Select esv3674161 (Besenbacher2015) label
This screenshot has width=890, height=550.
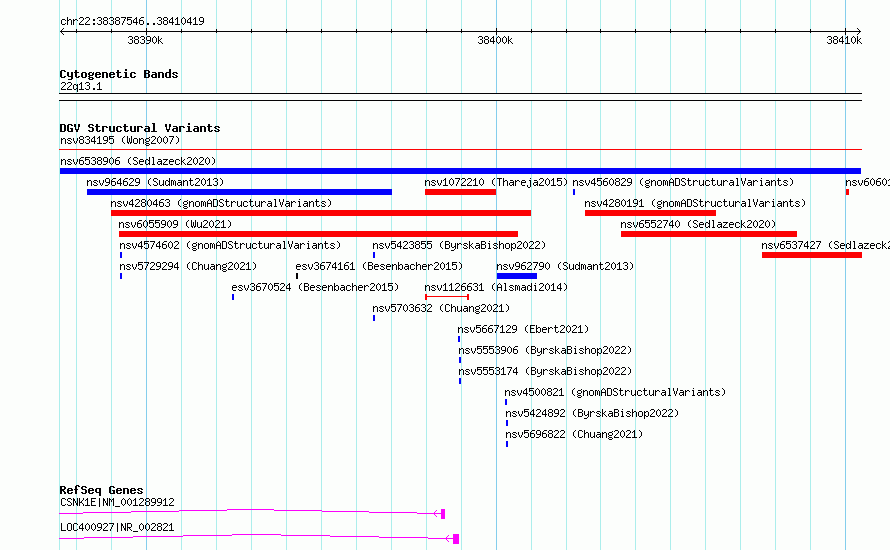coord(379,266)
